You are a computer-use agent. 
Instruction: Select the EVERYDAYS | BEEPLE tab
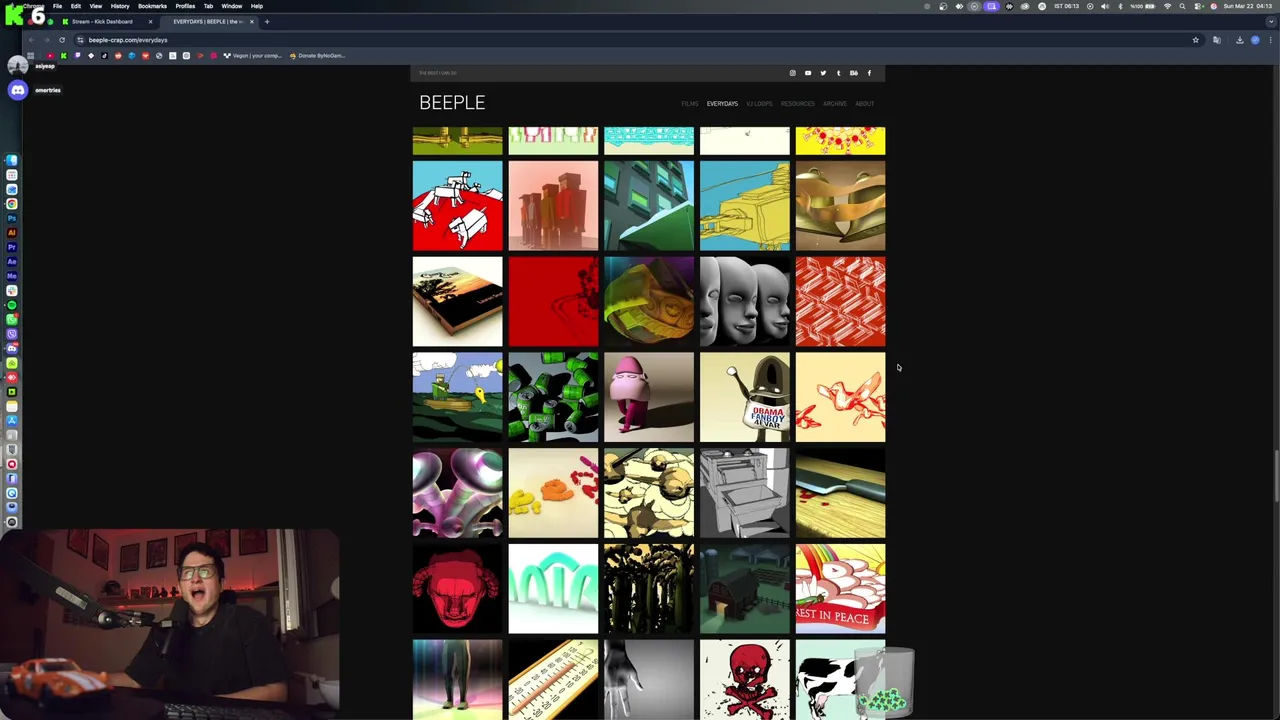point(208,21)
